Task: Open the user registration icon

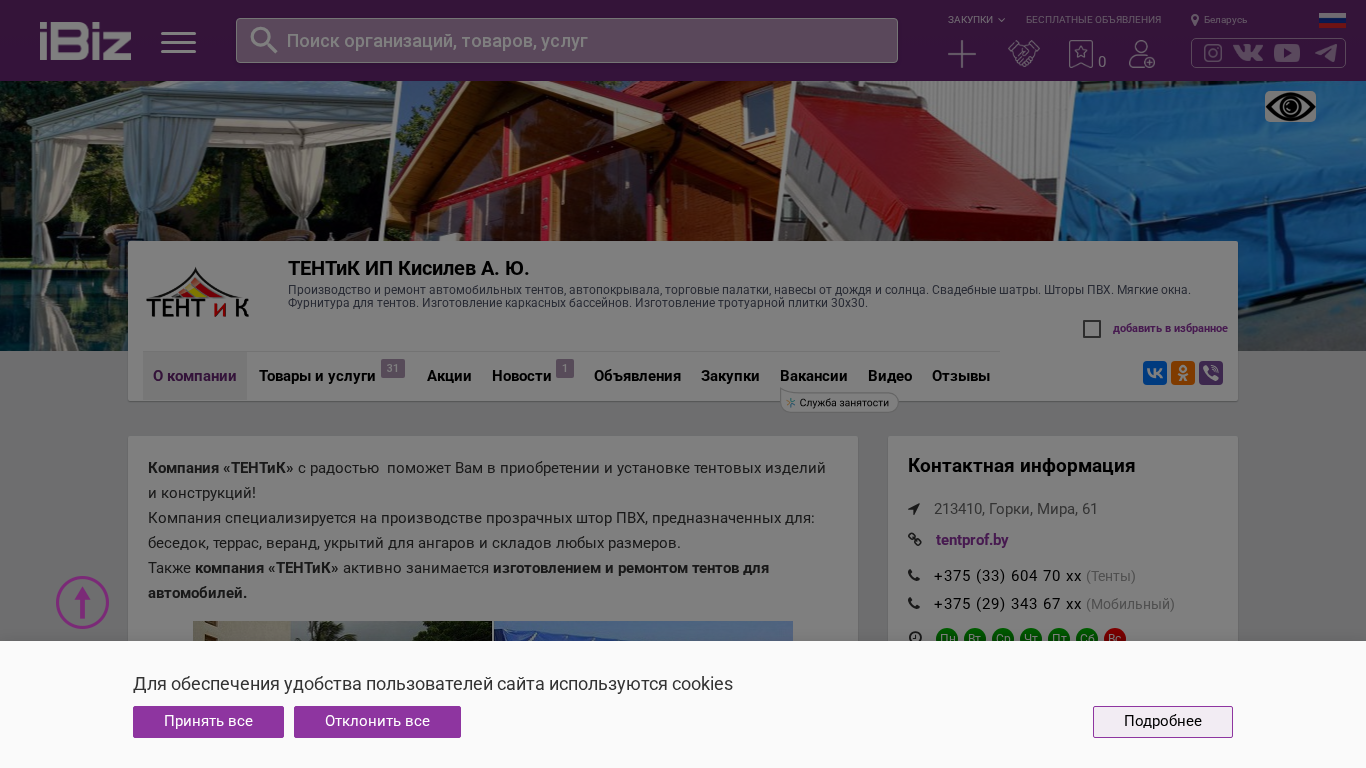Action: pos(1141,54)
